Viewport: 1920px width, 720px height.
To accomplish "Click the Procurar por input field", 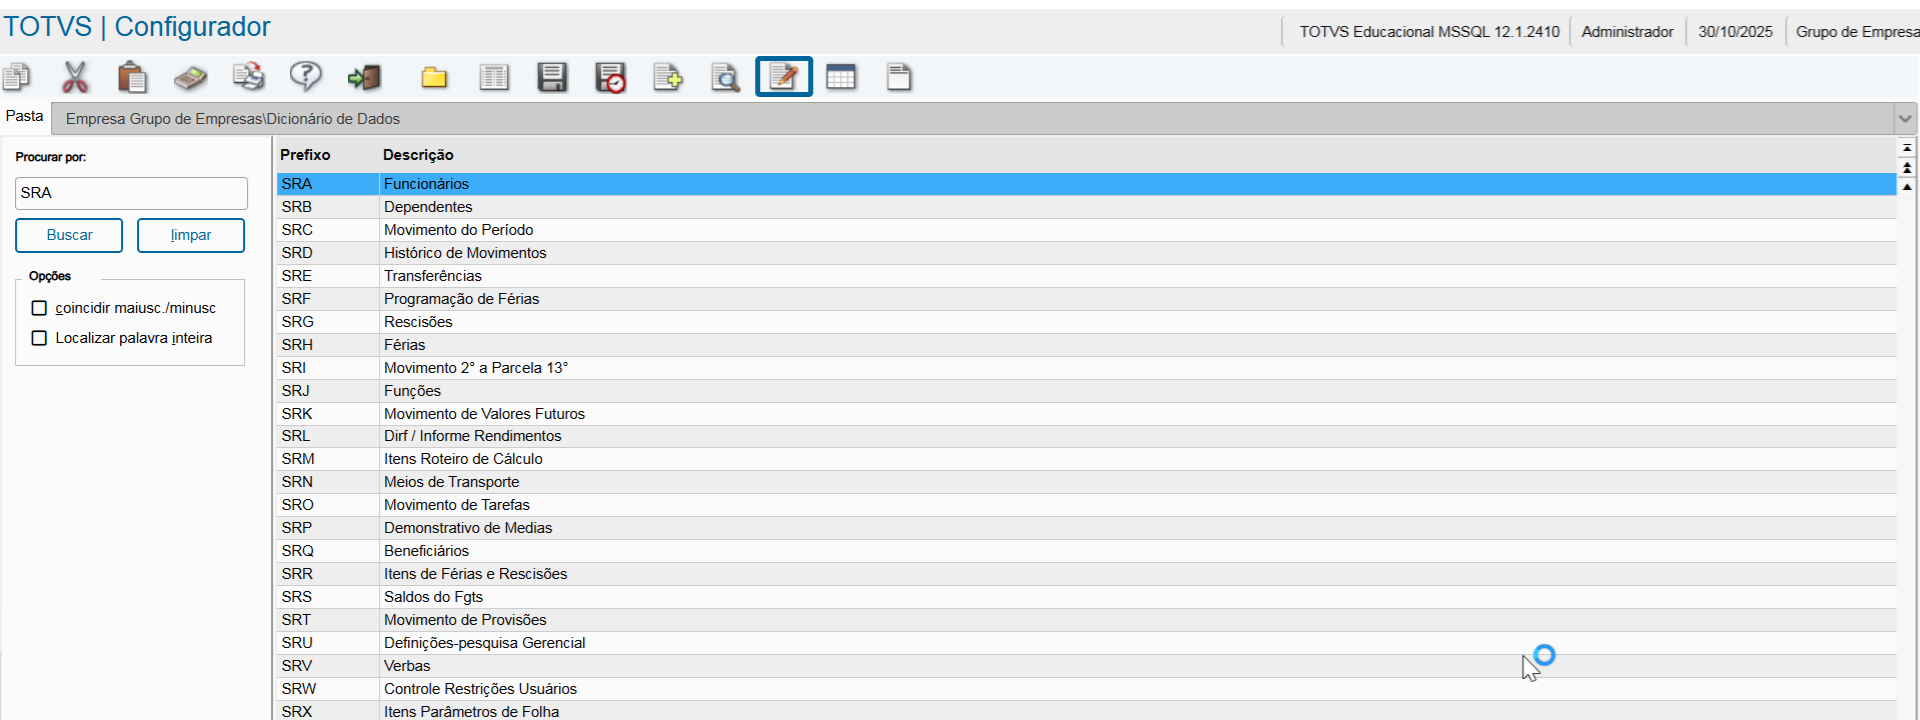I will pos(131,193).
